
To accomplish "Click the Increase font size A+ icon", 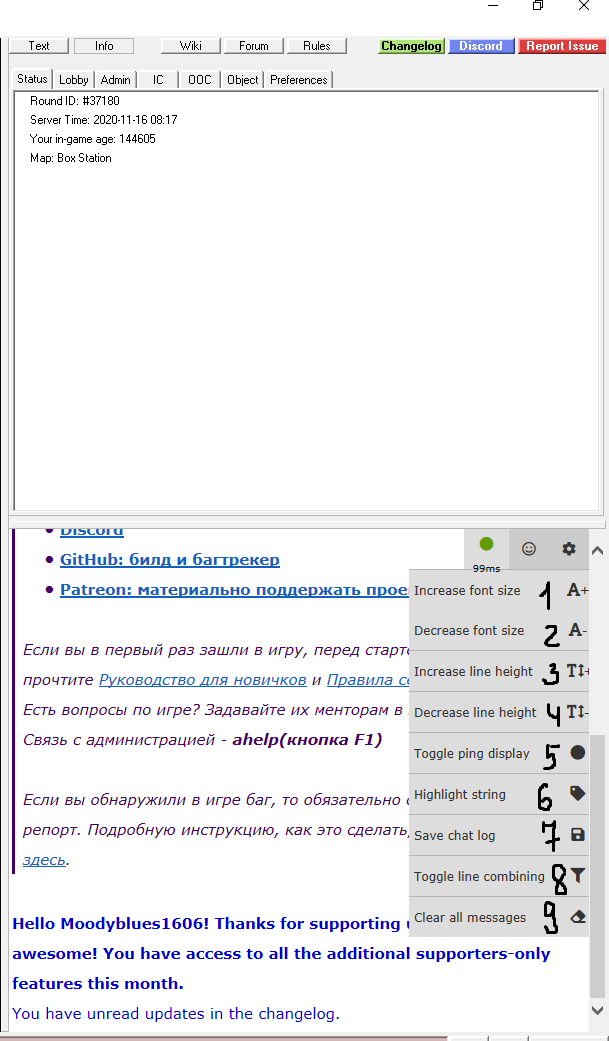I will click(577, 590).
